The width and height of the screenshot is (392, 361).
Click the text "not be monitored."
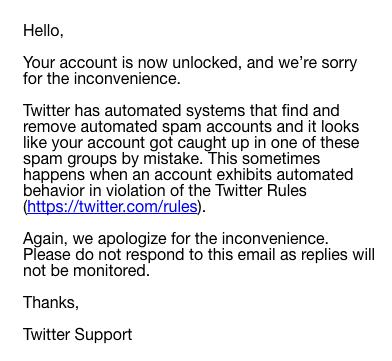point(86,270)
